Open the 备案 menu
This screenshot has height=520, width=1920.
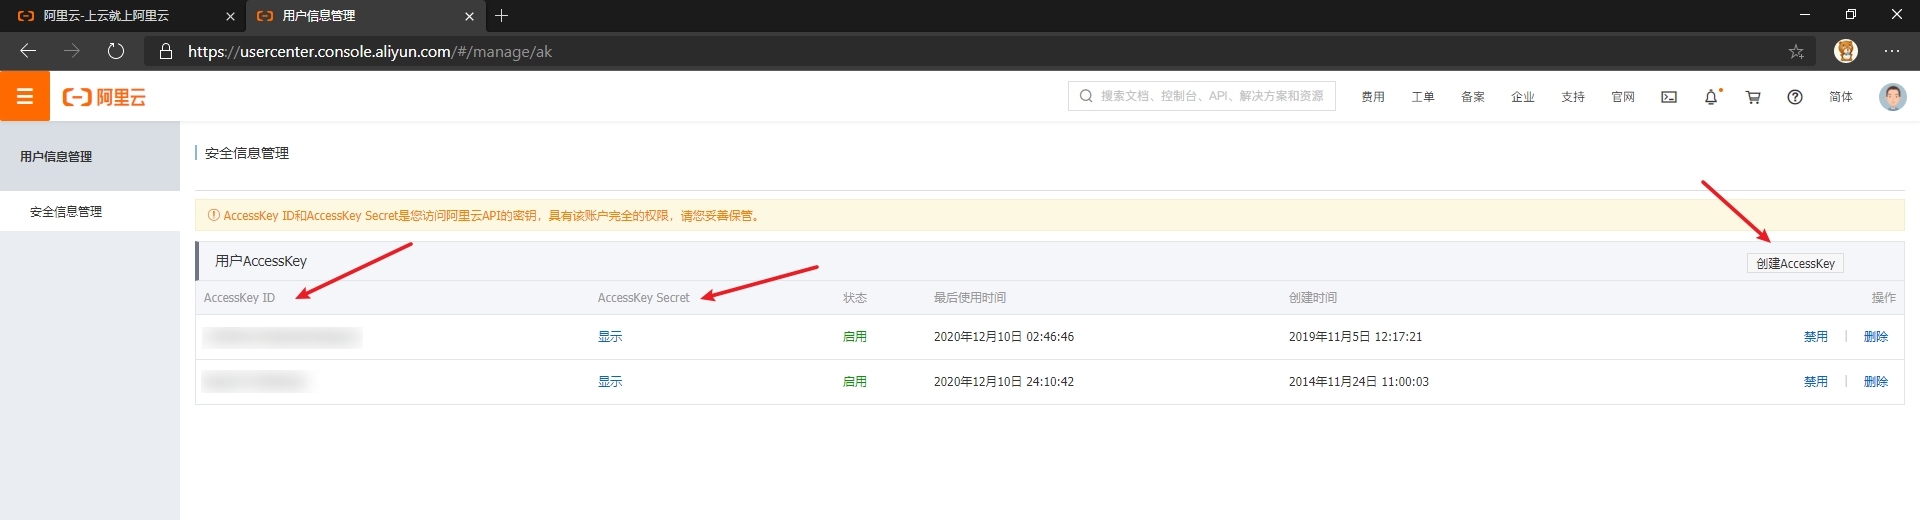click(1473, 97)
